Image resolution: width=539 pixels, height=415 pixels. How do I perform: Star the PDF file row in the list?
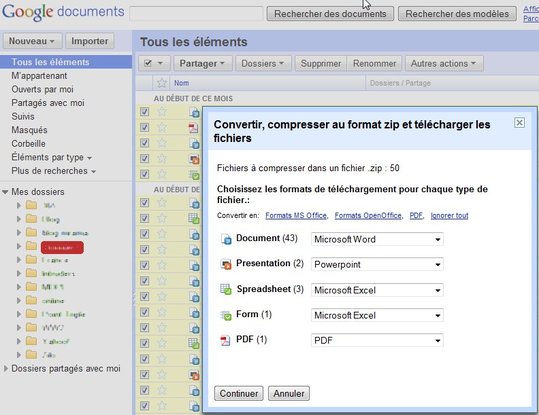pos(162,128)
